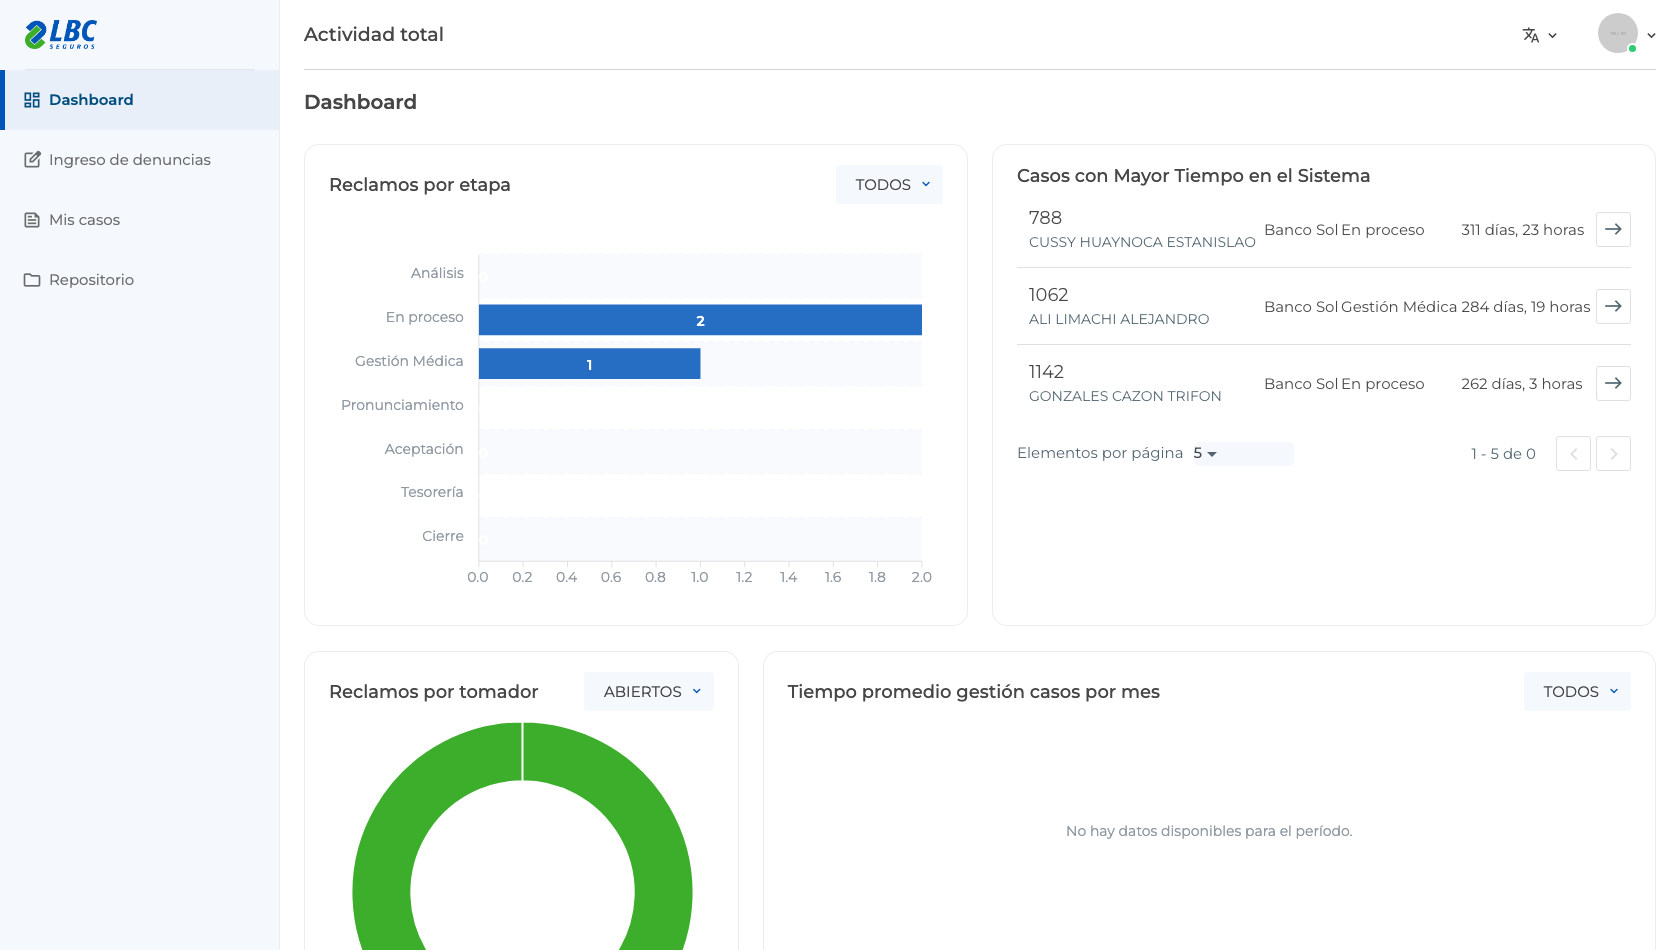Select the Dashboard menu item
Viewport: 1680px width, 950px height.
coord(140,100)
